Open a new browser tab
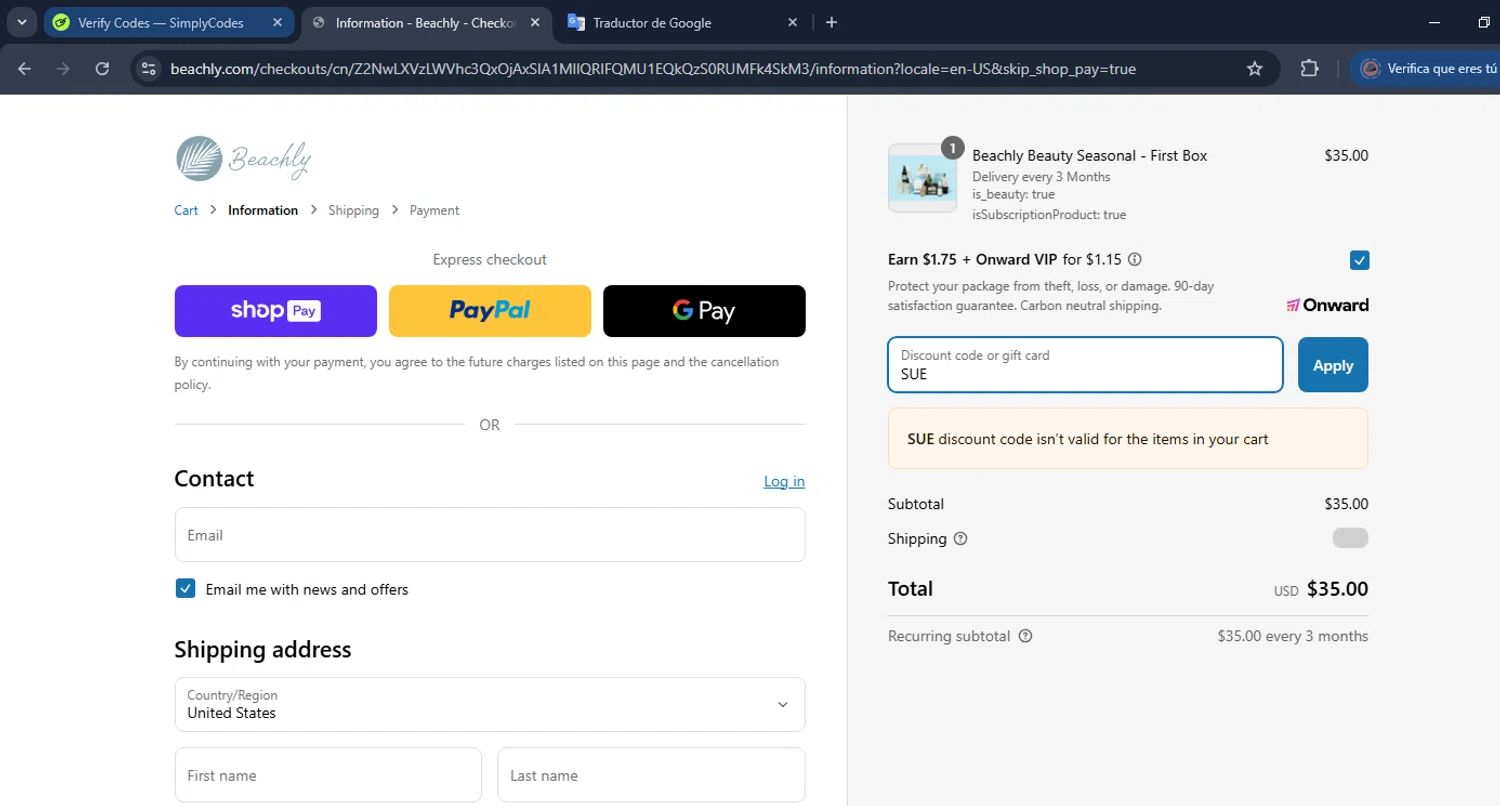Screen dimensions: 1500x806 (x=831, y=22)
